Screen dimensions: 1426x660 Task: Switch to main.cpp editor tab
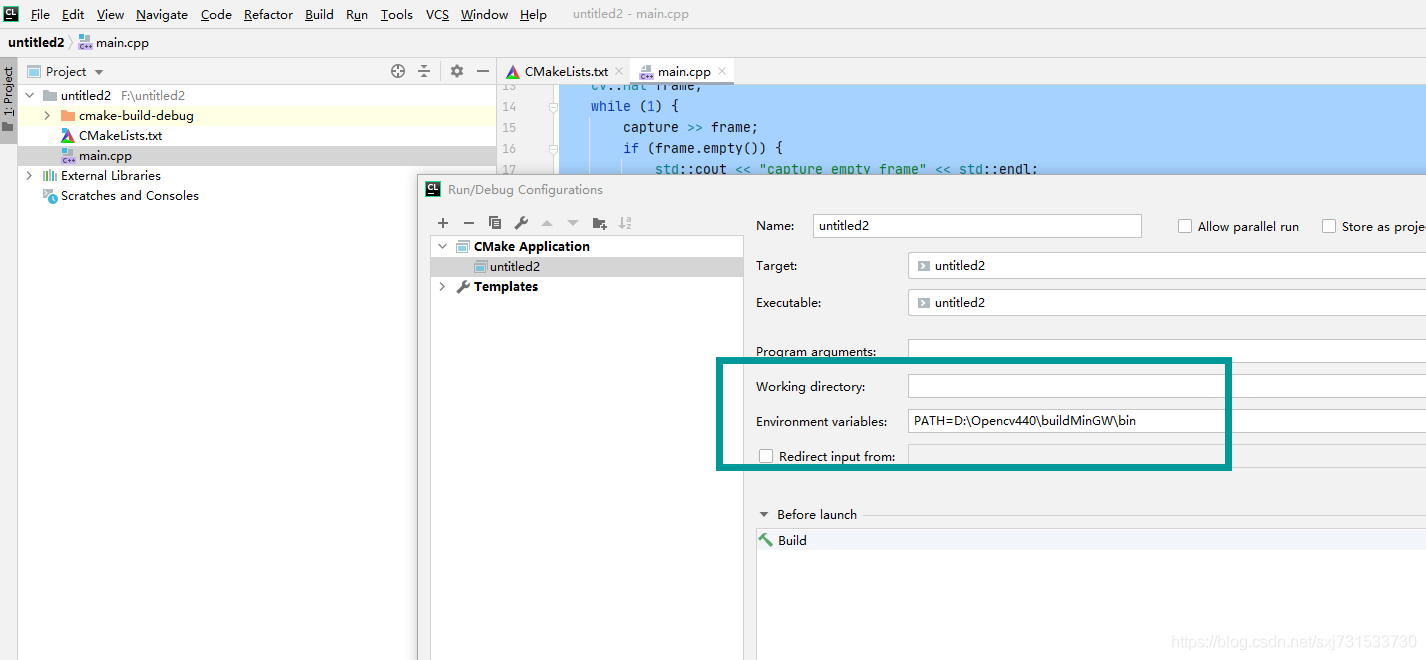tap(684, 71)
